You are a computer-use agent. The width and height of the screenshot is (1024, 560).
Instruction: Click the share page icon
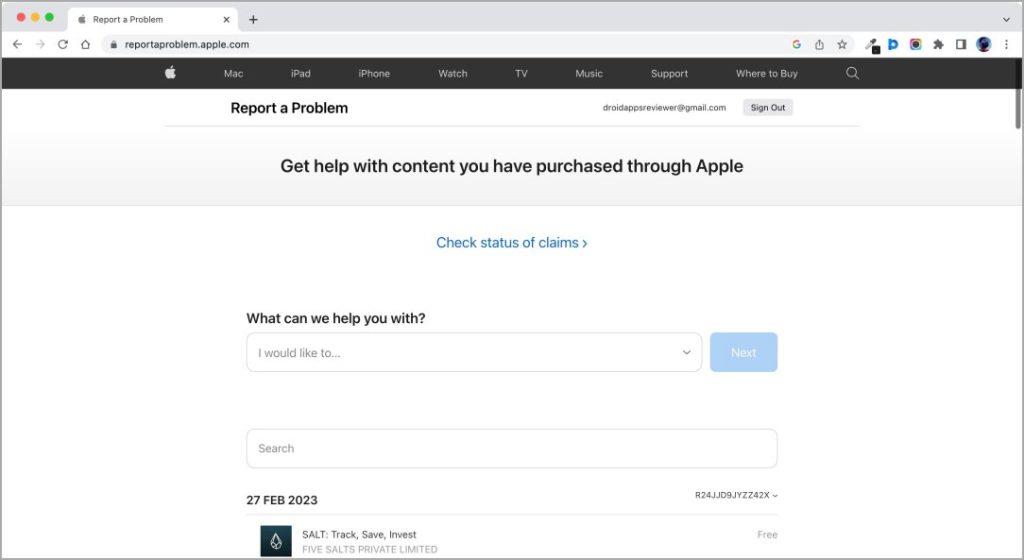click(x=820, y=44)
